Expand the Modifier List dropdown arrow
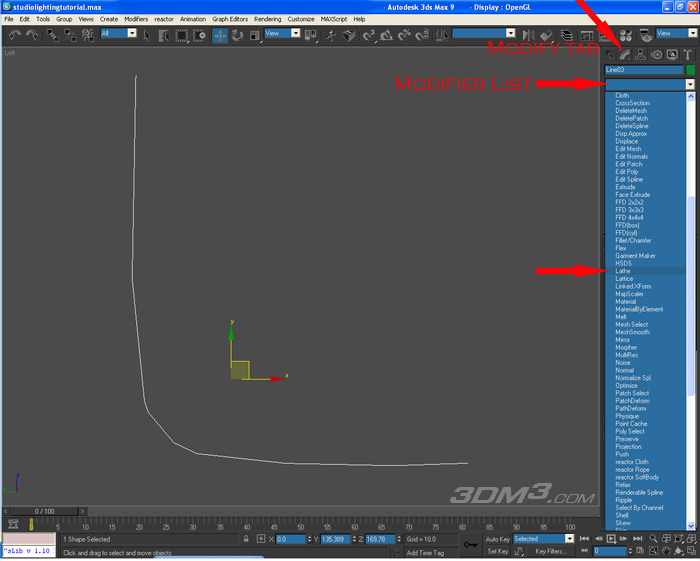The image size is (700, 561). click(x=690, y=85)
